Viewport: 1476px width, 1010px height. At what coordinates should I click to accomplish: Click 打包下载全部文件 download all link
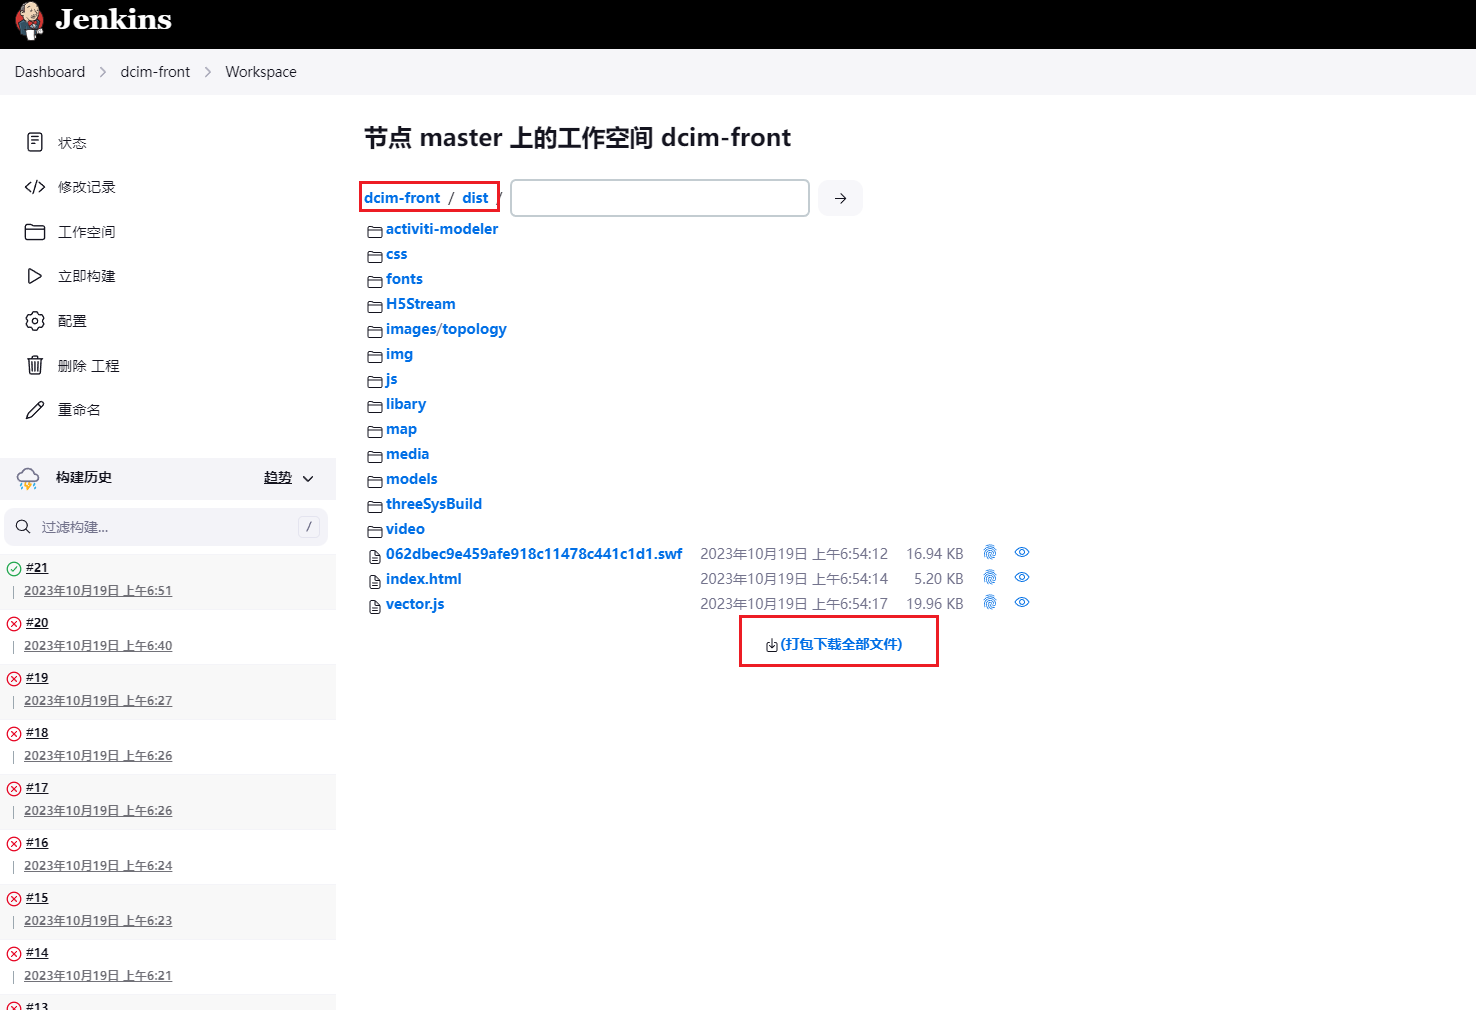click(x=841, y=644)
